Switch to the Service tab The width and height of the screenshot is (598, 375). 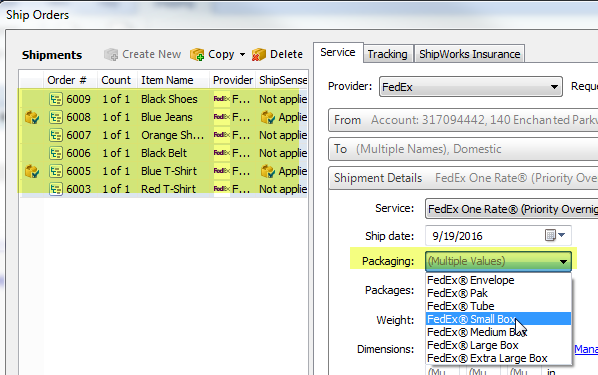click(x=338, y=52)
